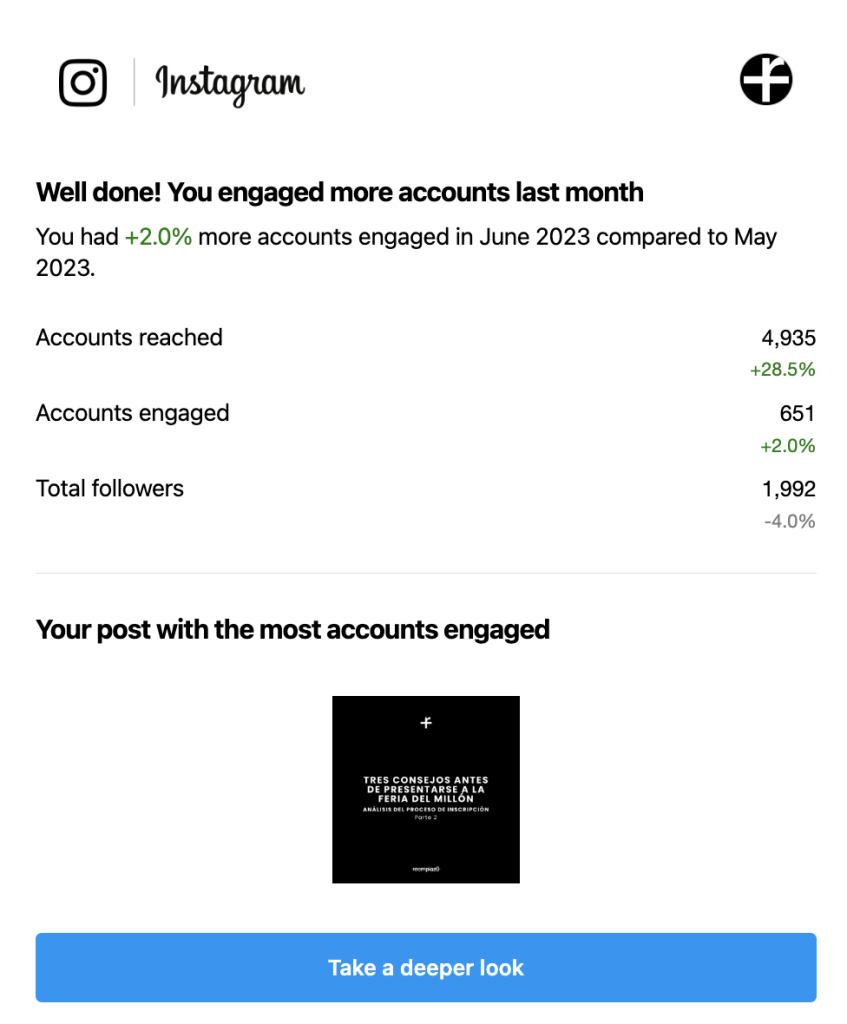Click the 'Well done!' headline text
The image size is (847, 1024).
339,192
